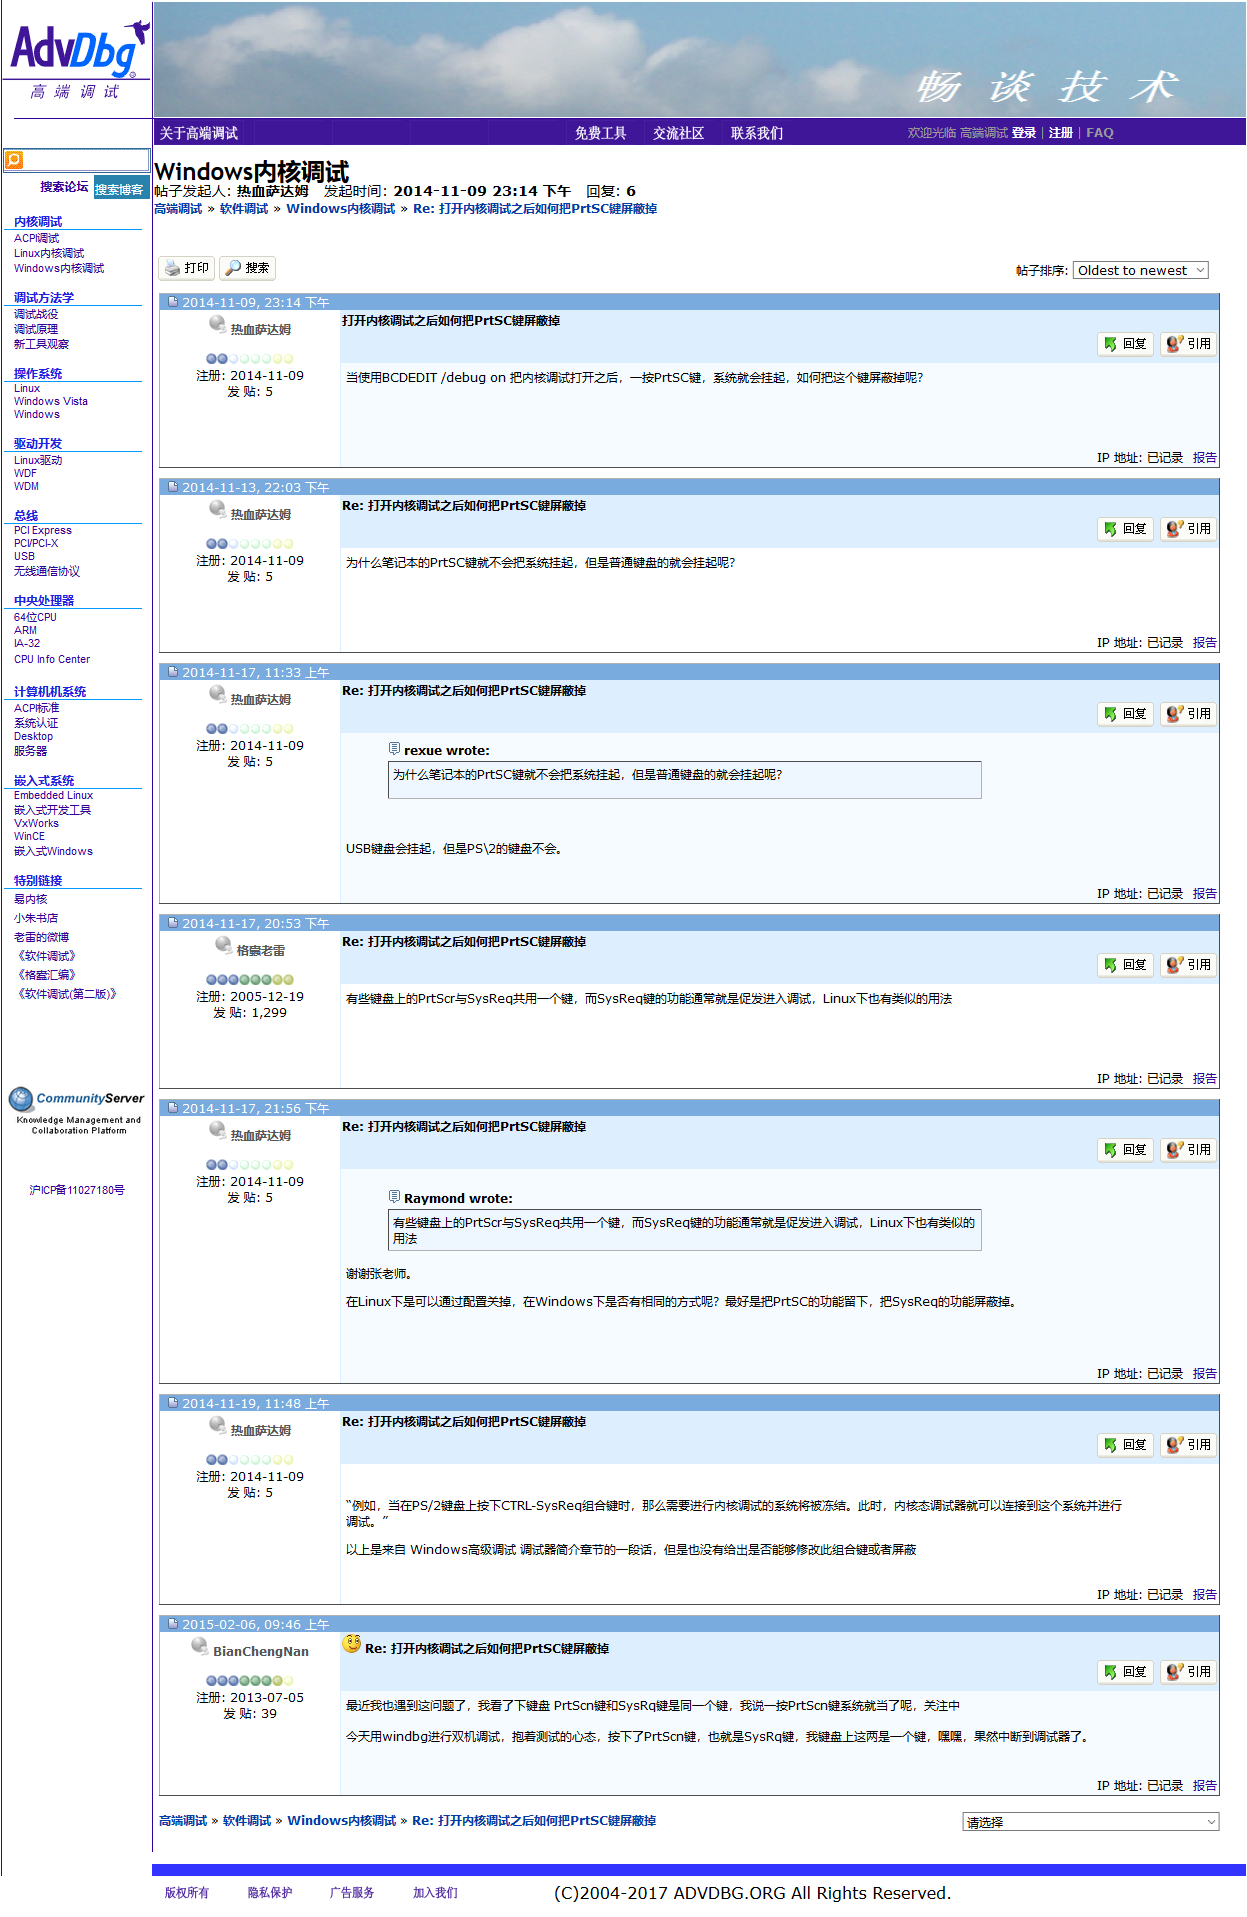
Task: Open the 版权所有 footer link
Action: click(x=187, y=1892)
